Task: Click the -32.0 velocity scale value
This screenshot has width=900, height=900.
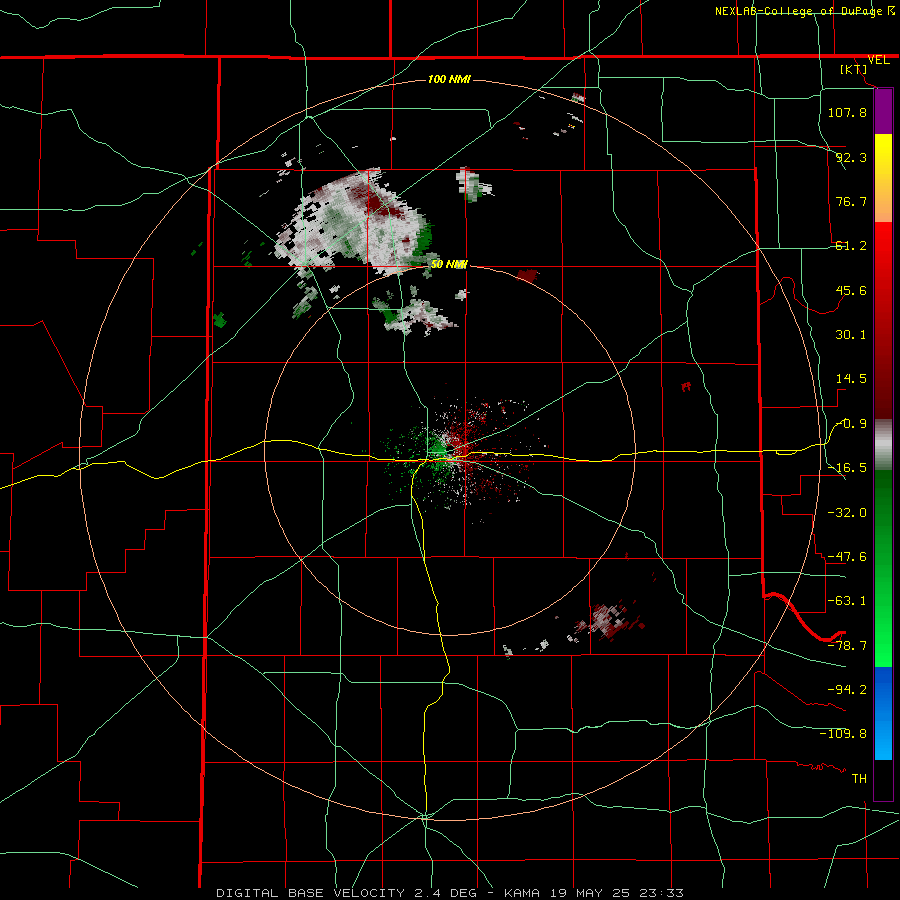Action: 847,512
